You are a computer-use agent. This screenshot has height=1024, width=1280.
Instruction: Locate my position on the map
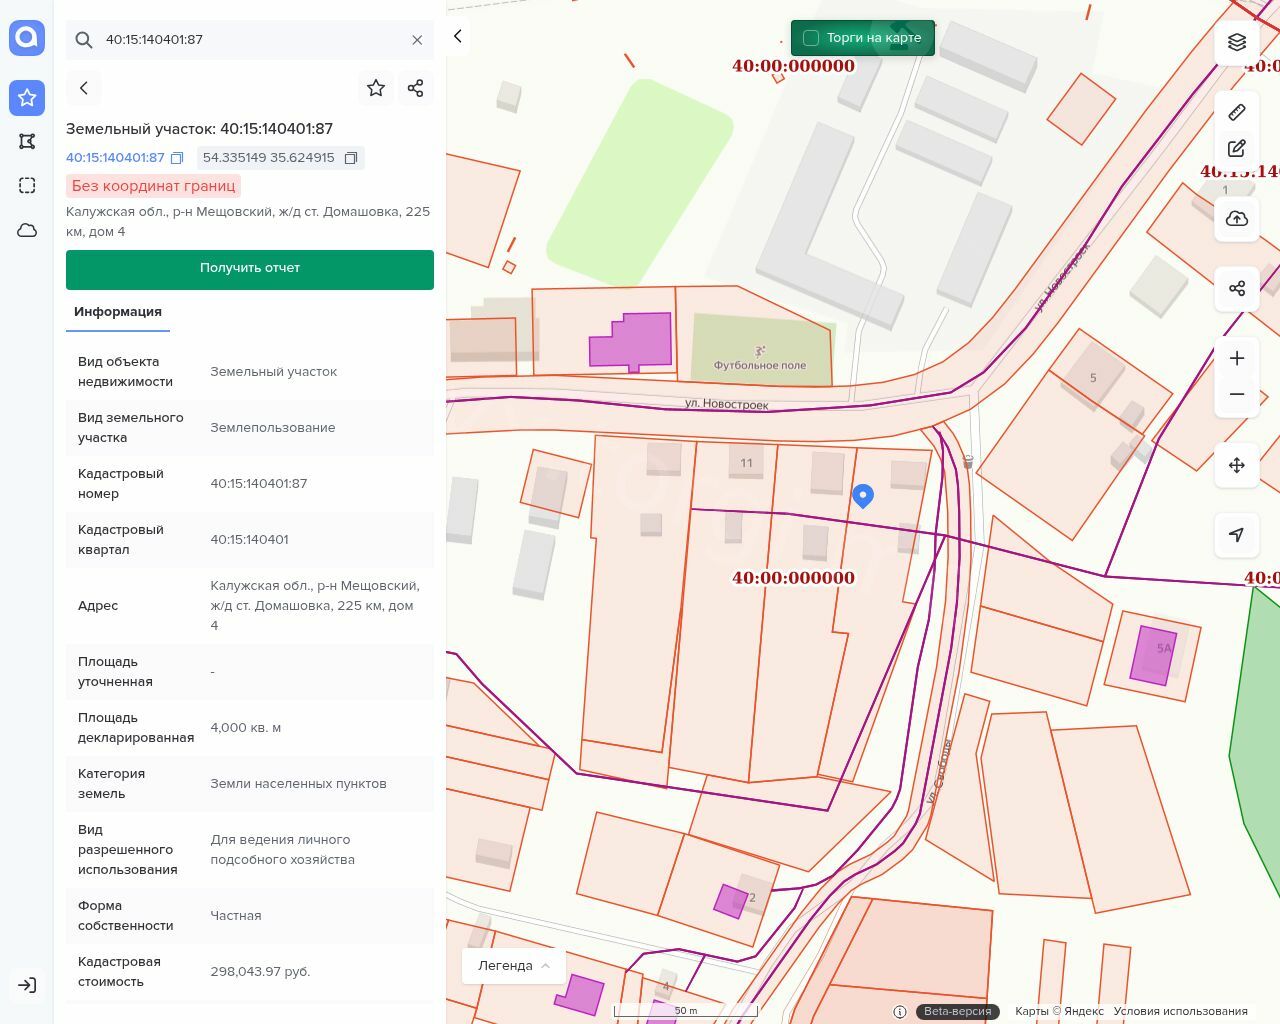coord(1237,535)
